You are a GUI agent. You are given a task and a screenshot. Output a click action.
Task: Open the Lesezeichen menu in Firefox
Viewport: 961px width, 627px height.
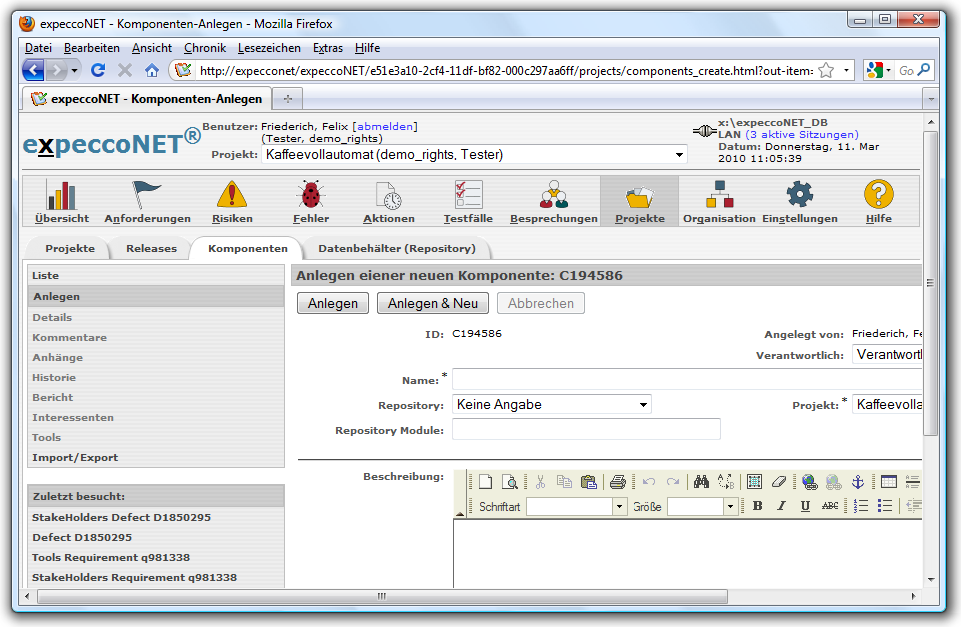[269, 48]
